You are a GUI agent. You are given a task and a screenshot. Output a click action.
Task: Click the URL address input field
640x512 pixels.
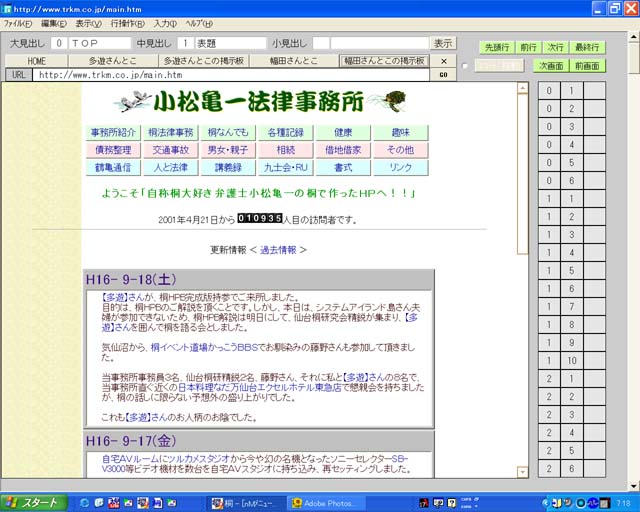230,75
